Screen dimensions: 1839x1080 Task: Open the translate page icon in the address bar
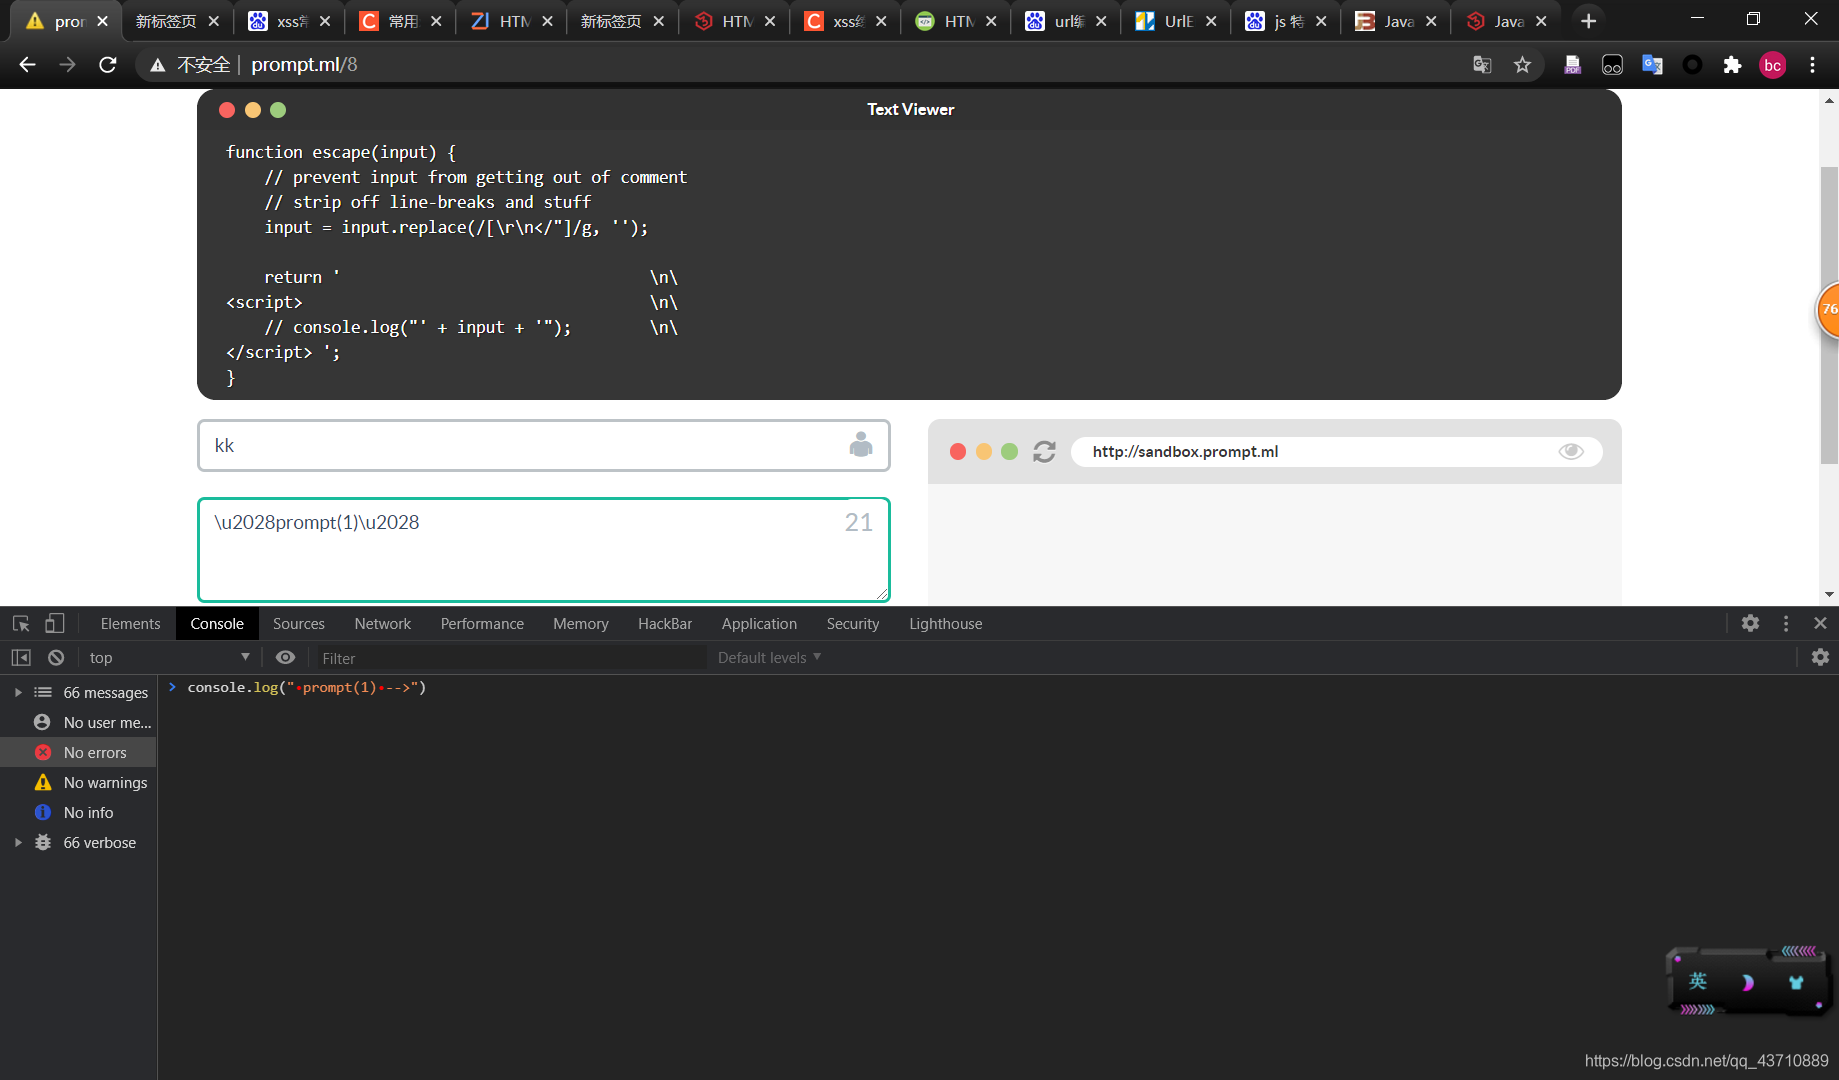click(x=1482, y=65)
